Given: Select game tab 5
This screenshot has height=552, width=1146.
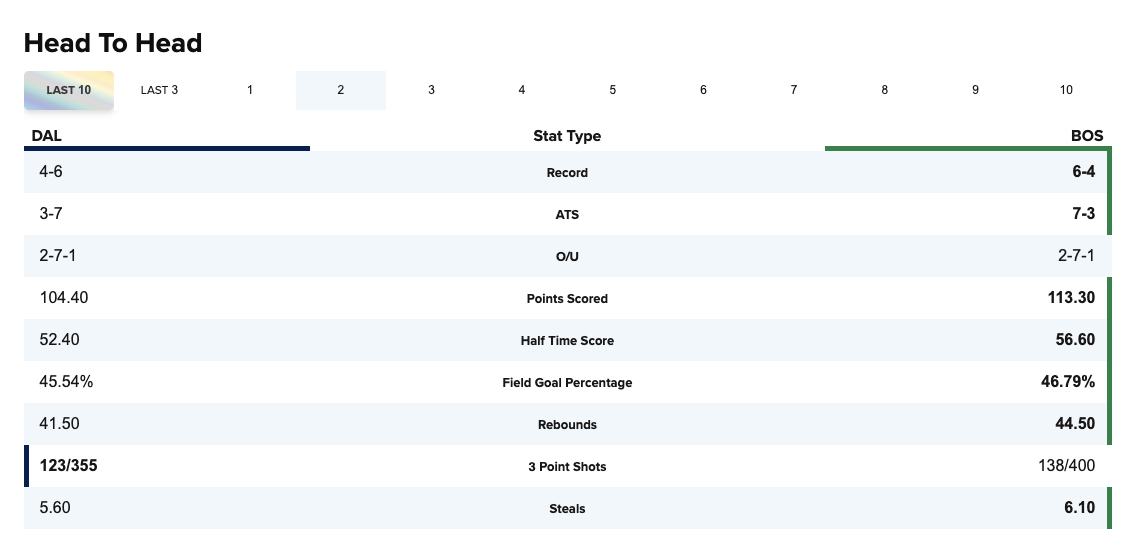Looking at the screenshot, I should (x=612, y=90).
